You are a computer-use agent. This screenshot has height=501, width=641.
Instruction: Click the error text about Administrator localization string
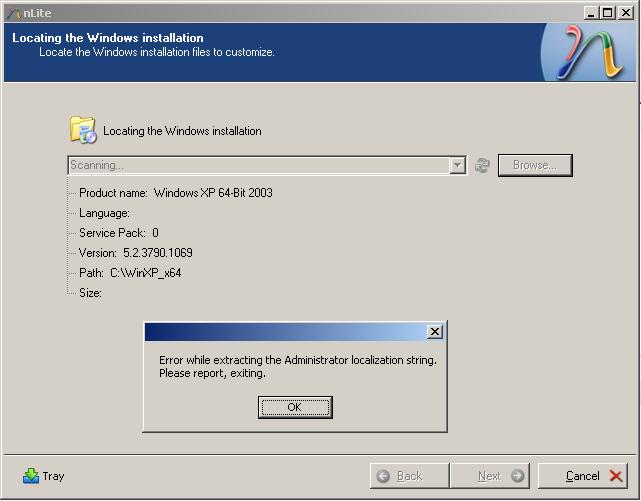(298, 360)
